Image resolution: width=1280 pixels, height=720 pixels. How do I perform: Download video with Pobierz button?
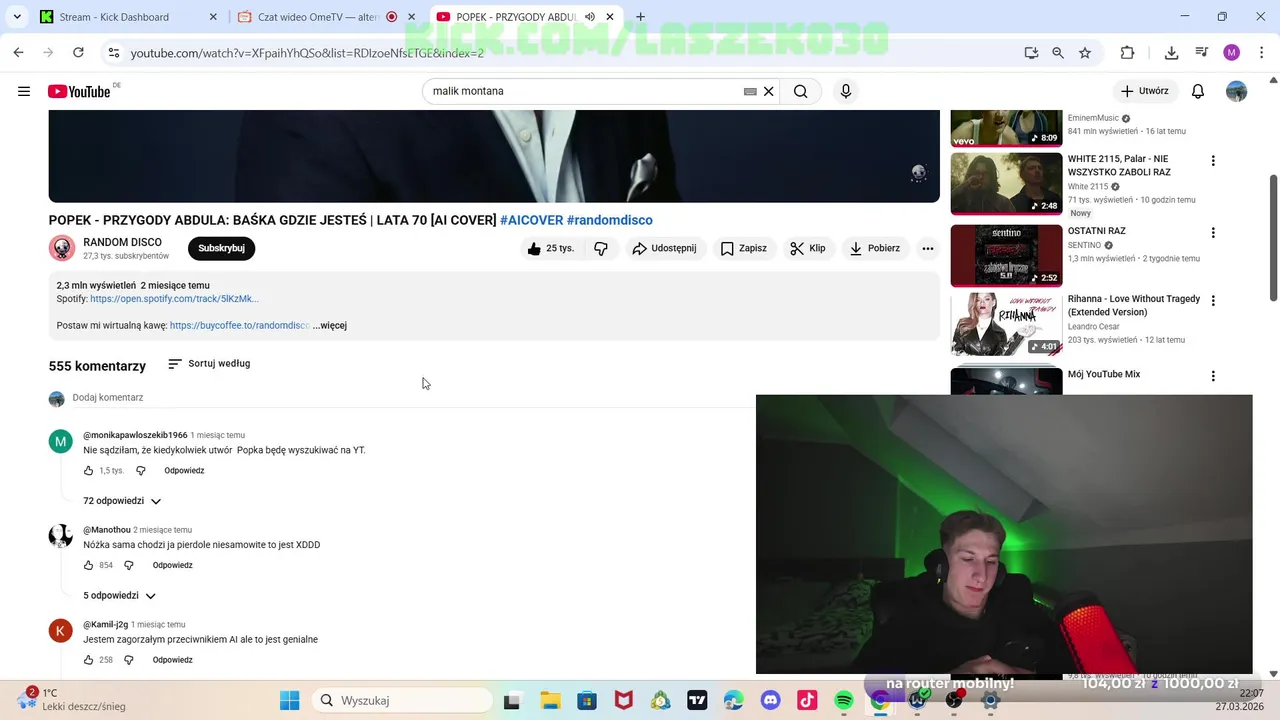tap(874, 248)
